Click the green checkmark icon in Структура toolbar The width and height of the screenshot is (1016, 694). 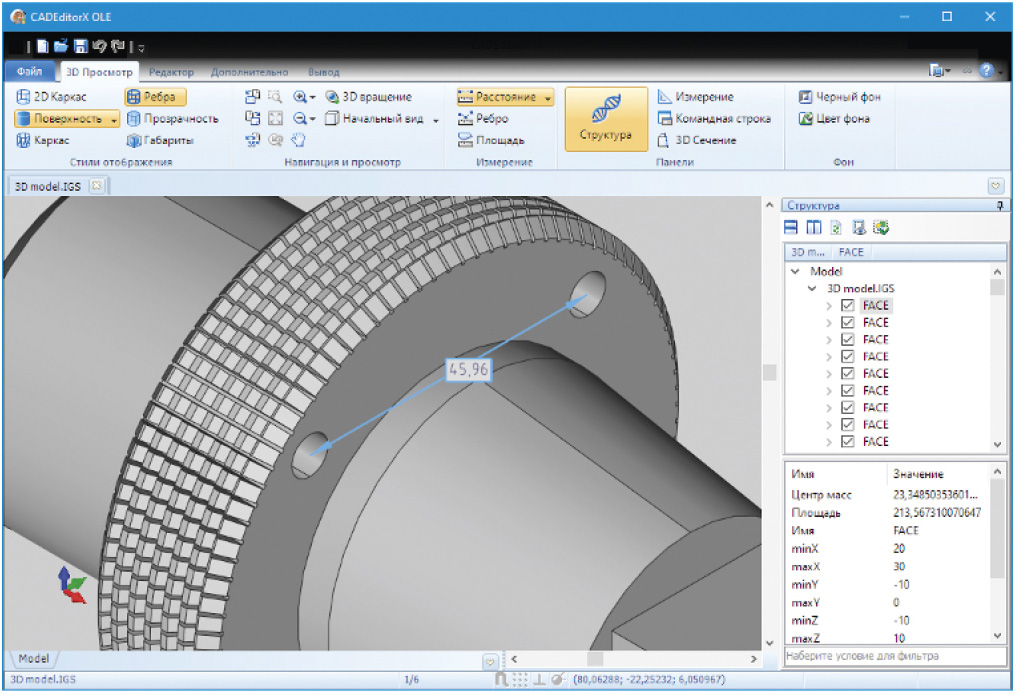[881, 227]
